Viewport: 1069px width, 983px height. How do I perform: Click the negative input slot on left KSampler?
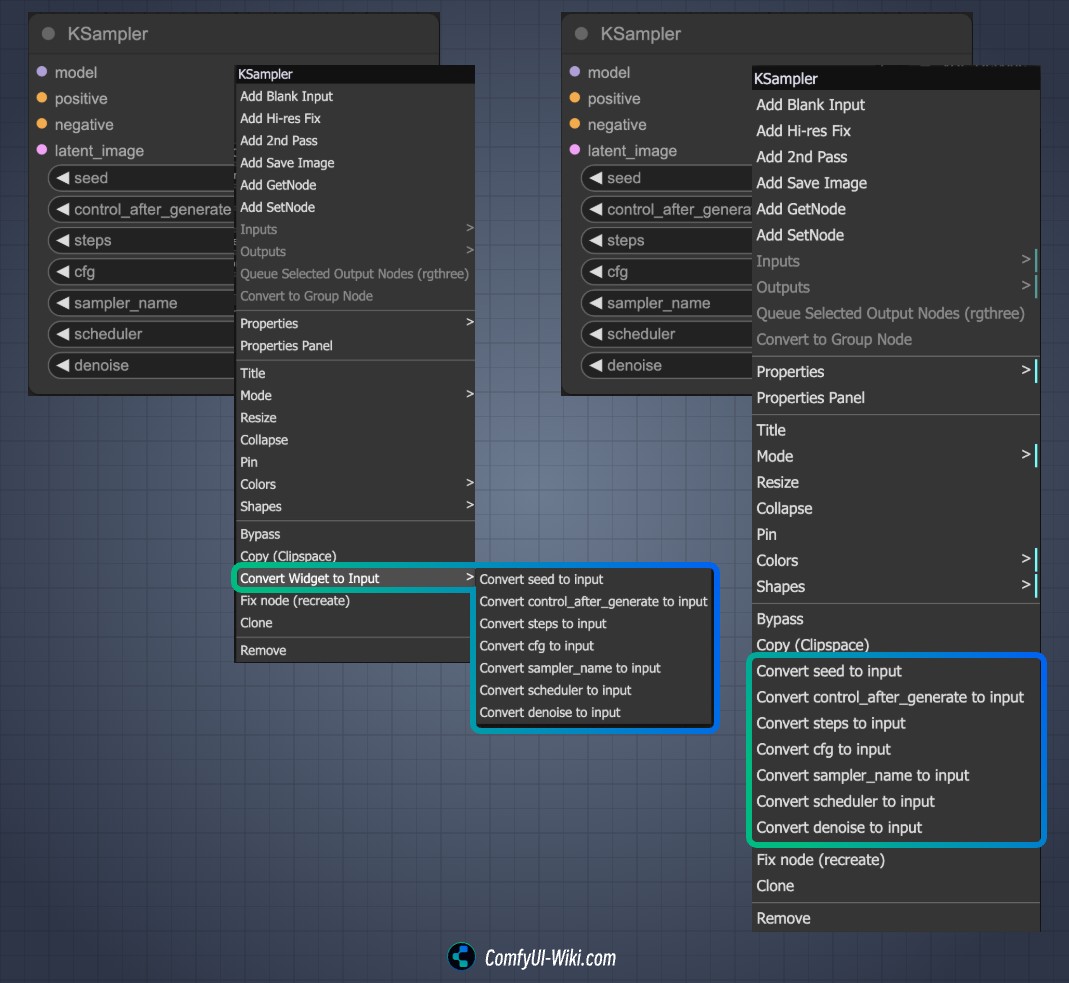(42, 124)
